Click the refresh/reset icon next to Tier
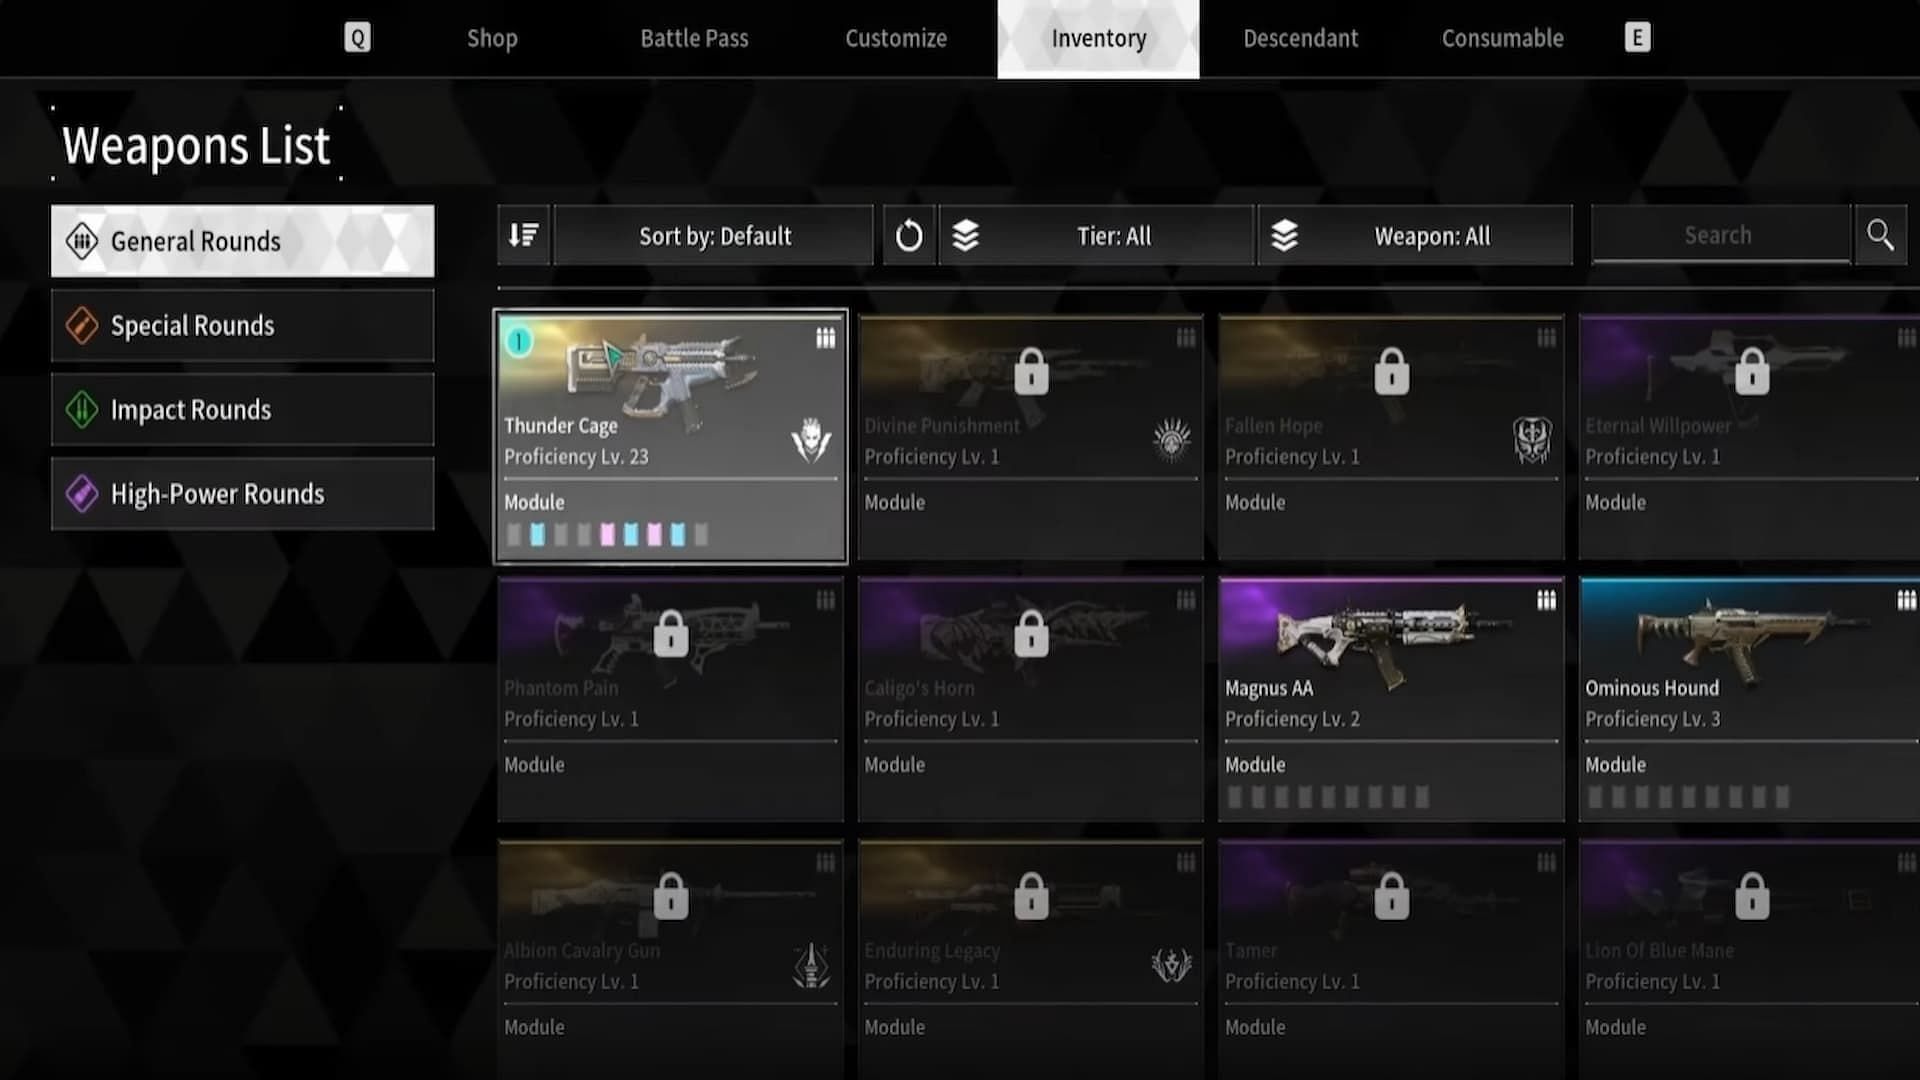 [x=910, y=235]
